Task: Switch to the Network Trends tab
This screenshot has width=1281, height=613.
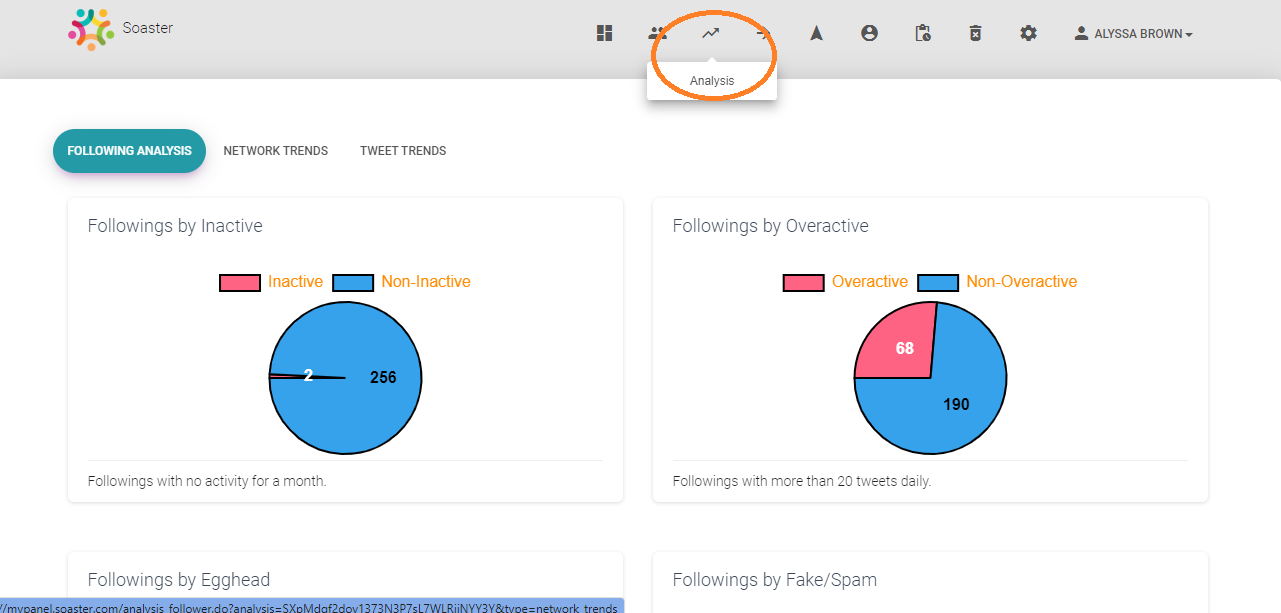Action: (x=275, y=151)
